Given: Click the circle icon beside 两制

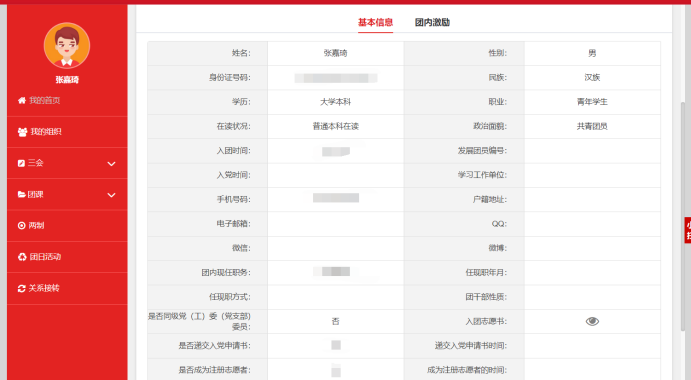Looking at the screenshot, I should [x=22, y=226].
